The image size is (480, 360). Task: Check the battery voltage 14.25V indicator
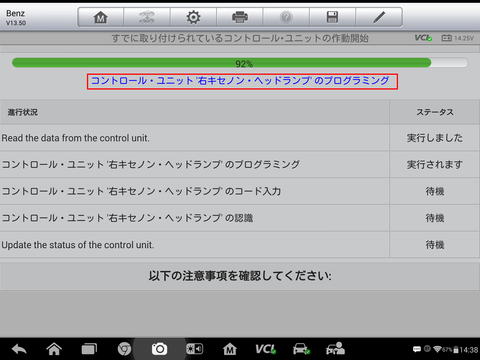(458, 38)
